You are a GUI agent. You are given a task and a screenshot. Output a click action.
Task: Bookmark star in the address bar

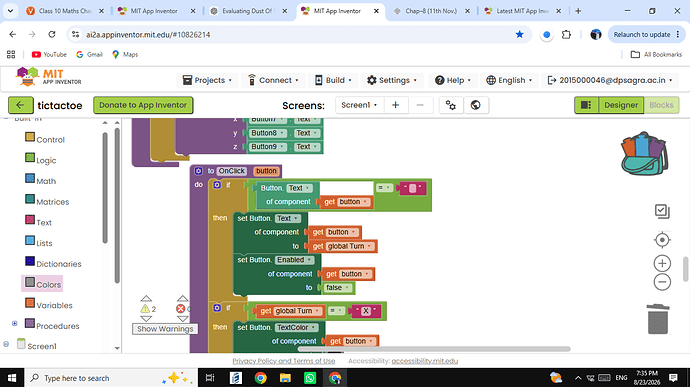tap(520, 34)
